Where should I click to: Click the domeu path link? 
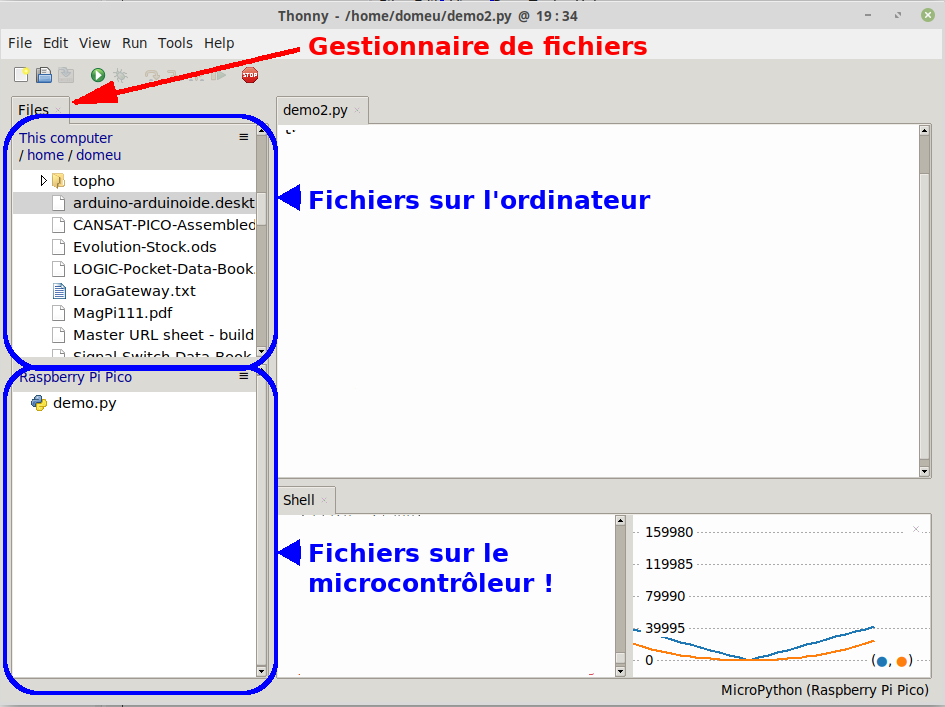[98, 155]
